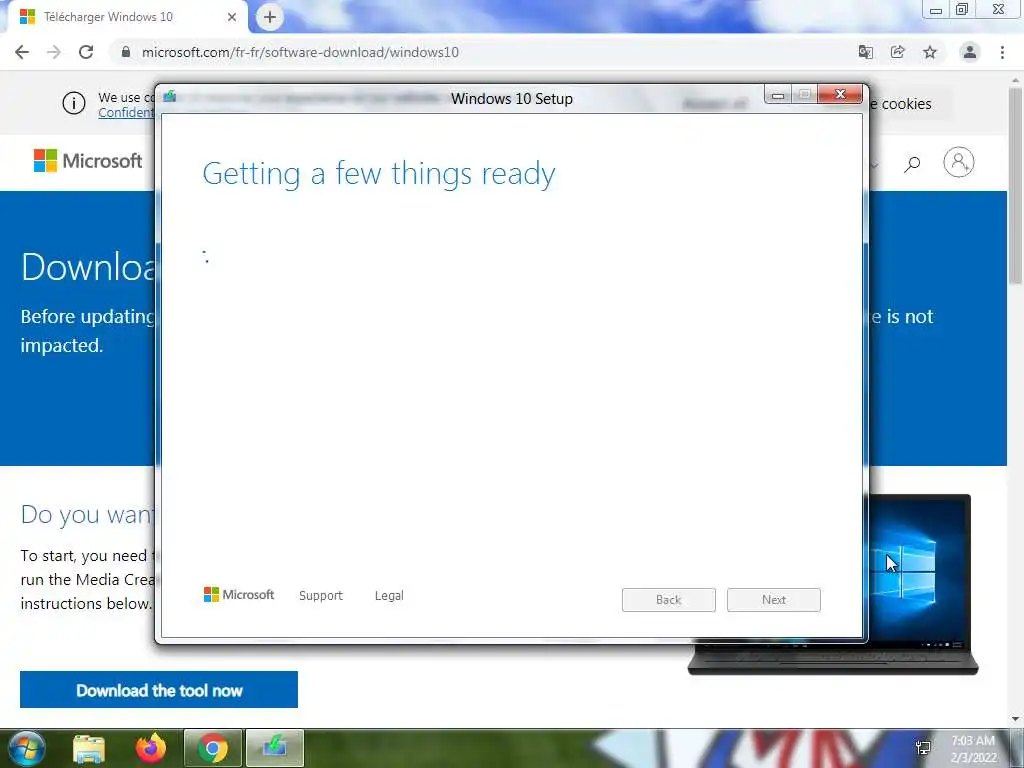Open the Legal link in Setup
1024x768 pixels.
(x=389, y=596)
